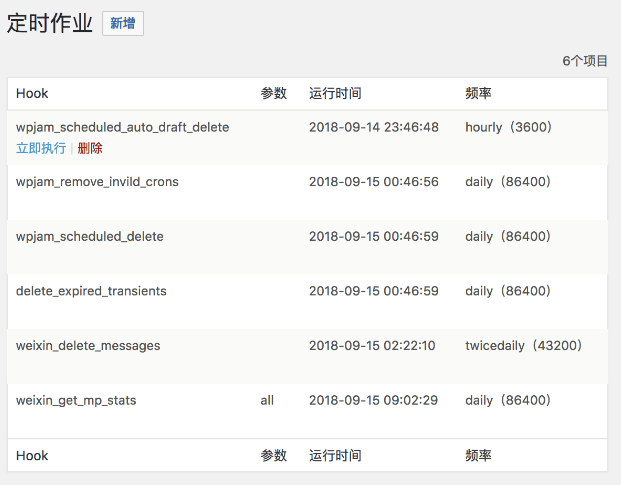Click the 'all' parameter of weixin_get_mp_stats
621x485 pixels.
click(267, 400)
